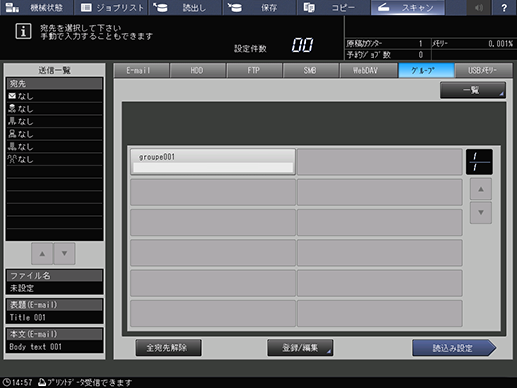This screenshot has width=517, height=388.
Task: Click the group destination icon in the sixth なし row
Action: click(x=12, y=159)
